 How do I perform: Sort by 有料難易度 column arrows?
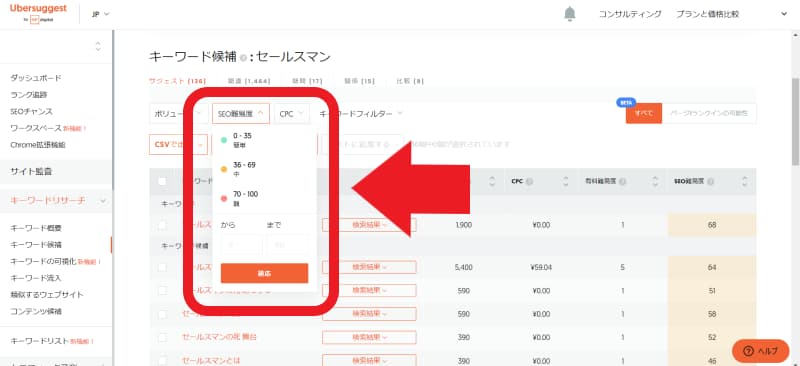click(656, 181)
